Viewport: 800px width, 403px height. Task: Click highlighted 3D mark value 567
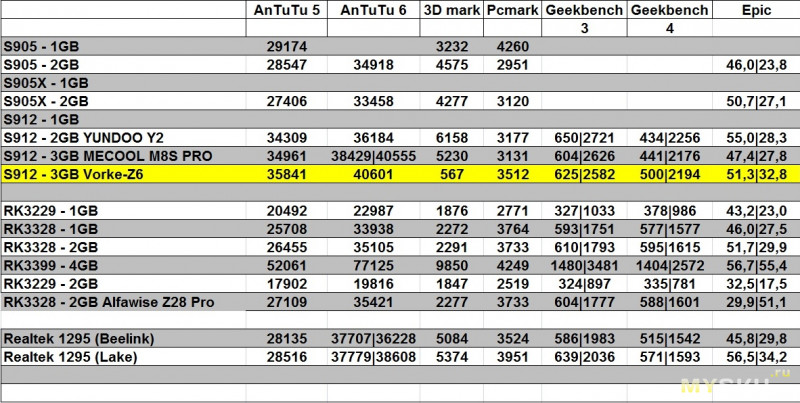coord(452,174)
